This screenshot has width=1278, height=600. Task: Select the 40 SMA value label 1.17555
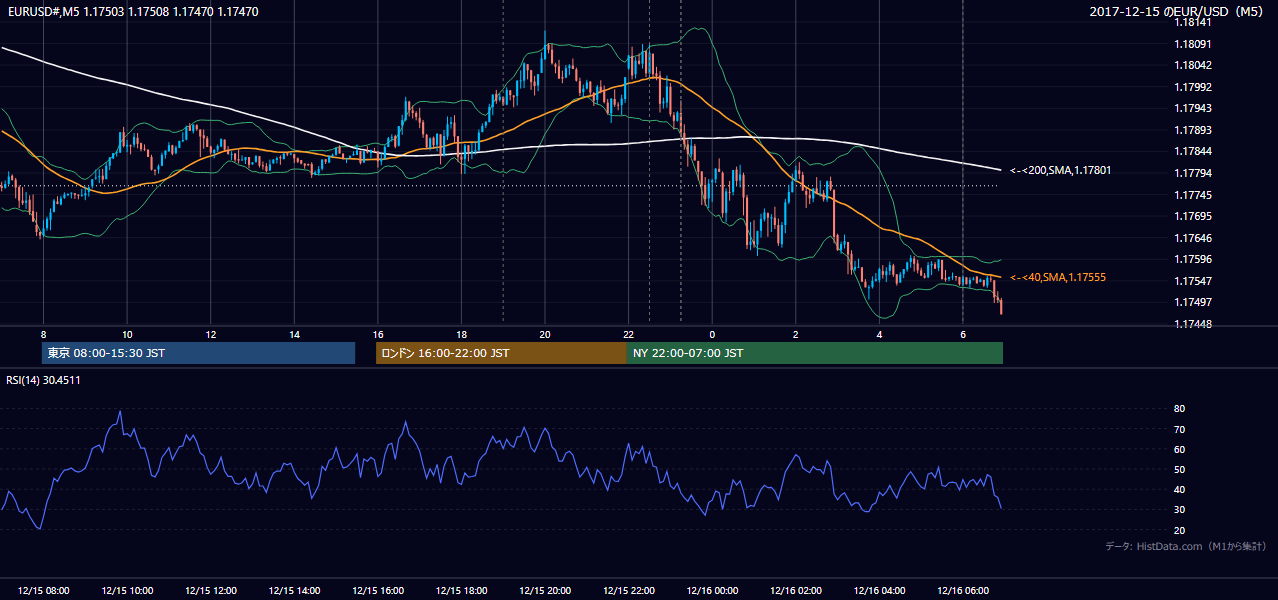tap(1057, 277)
